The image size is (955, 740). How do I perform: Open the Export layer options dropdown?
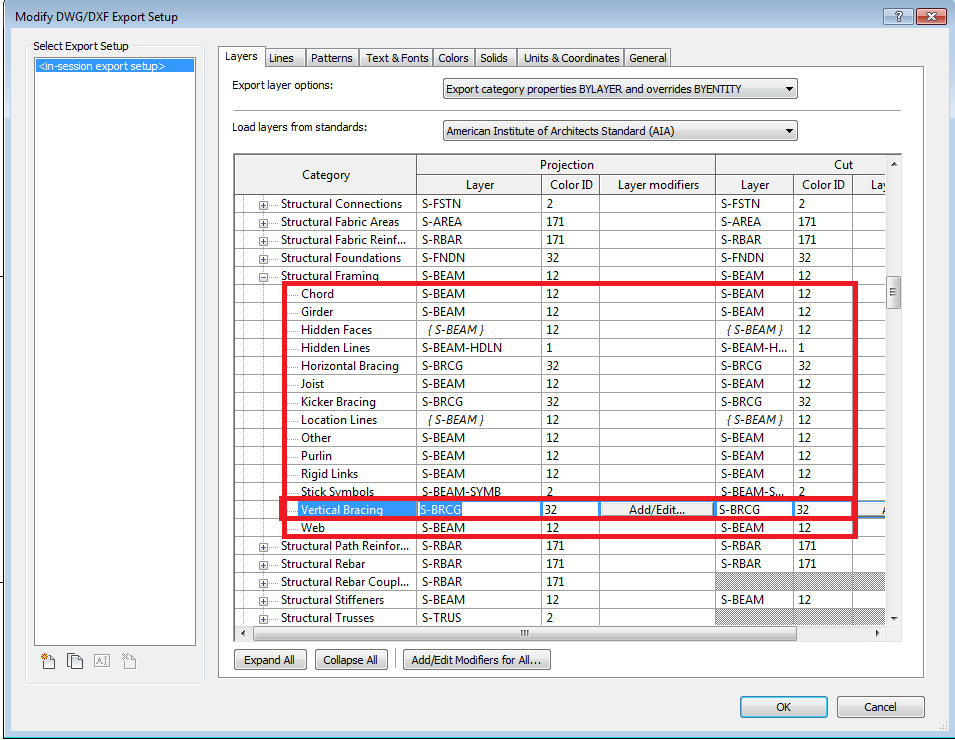620,89
